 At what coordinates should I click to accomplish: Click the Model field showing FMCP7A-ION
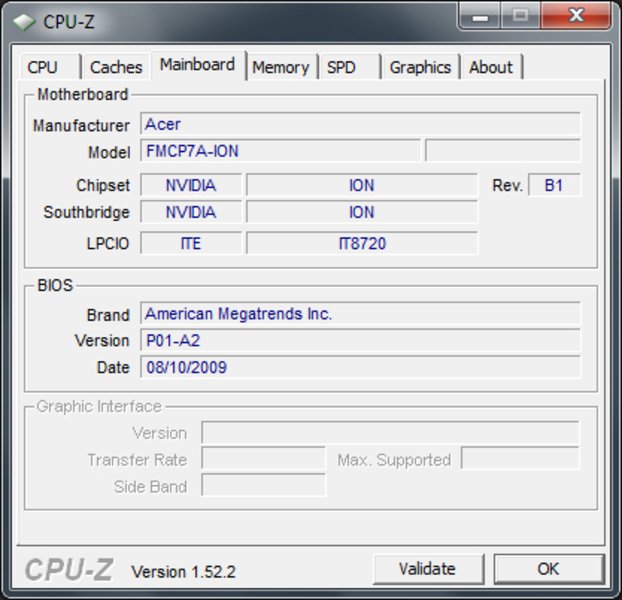point(280,151)
